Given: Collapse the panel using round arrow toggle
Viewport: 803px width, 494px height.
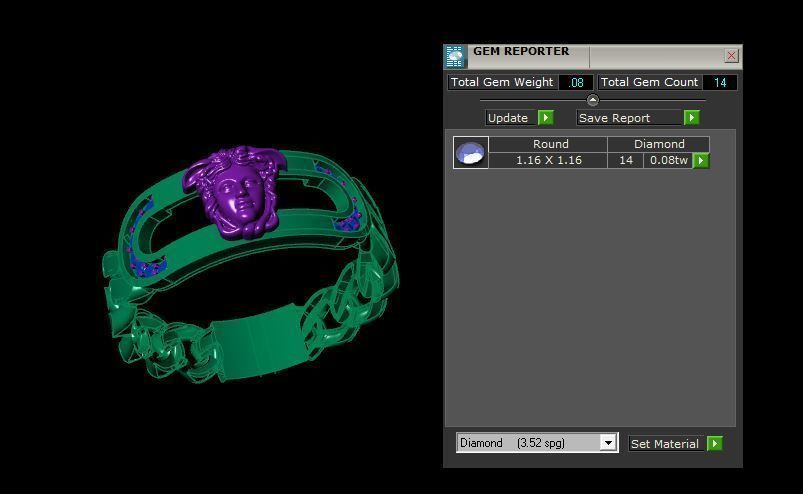Looking at the screenshot, I should [x=593, y=100].
